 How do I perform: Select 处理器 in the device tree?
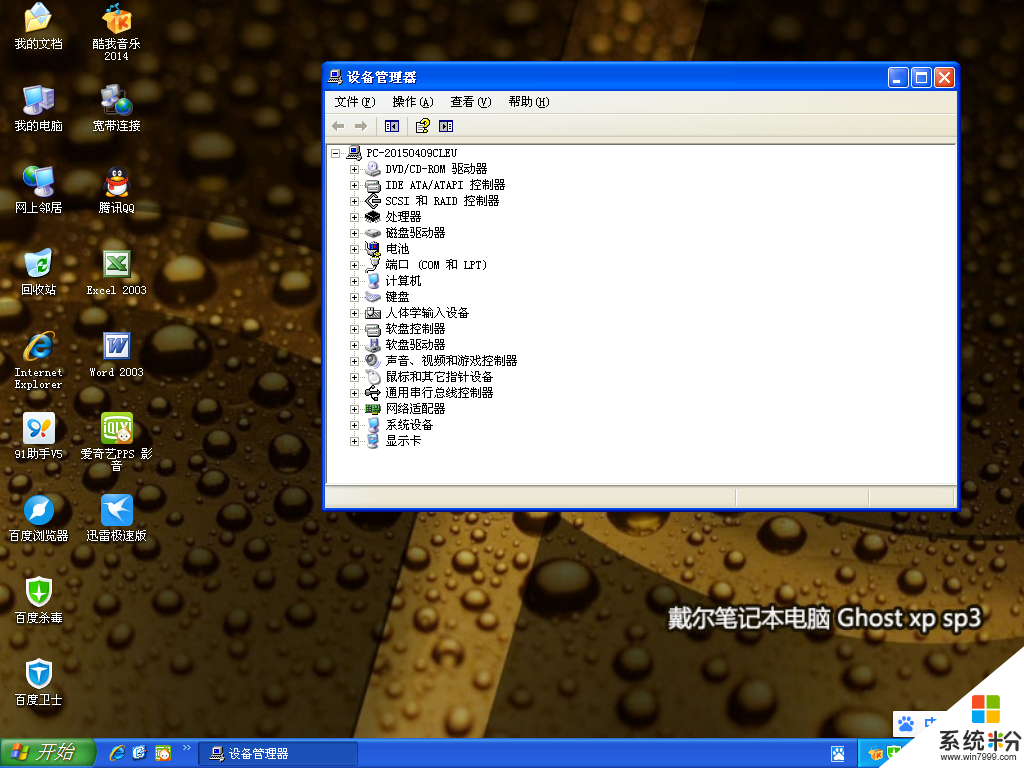point(403,217)
